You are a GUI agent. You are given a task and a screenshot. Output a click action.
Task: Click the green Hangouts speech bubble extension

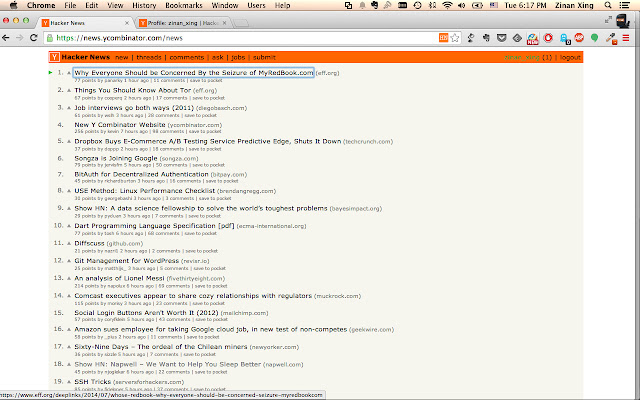pyautogui.click(x=595, y=38)
